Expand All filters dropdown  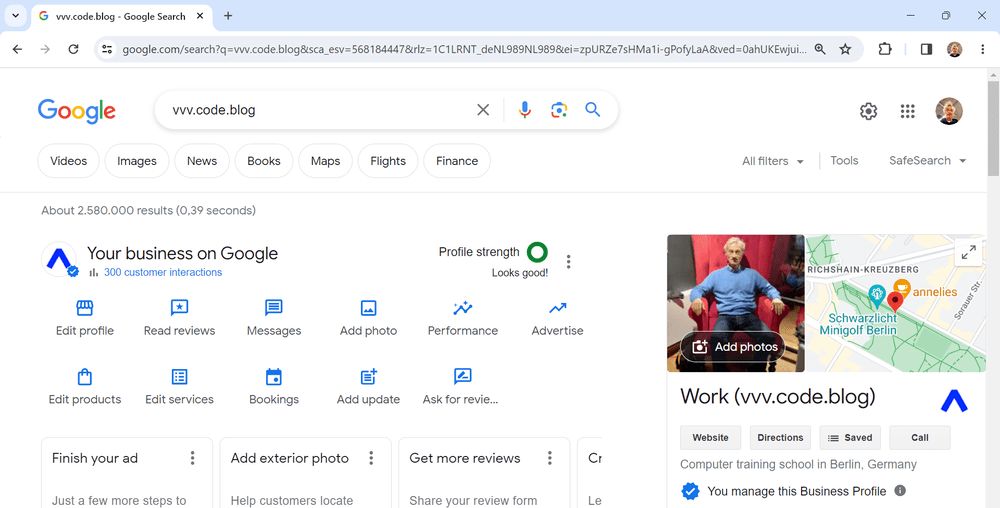(772, 161)
